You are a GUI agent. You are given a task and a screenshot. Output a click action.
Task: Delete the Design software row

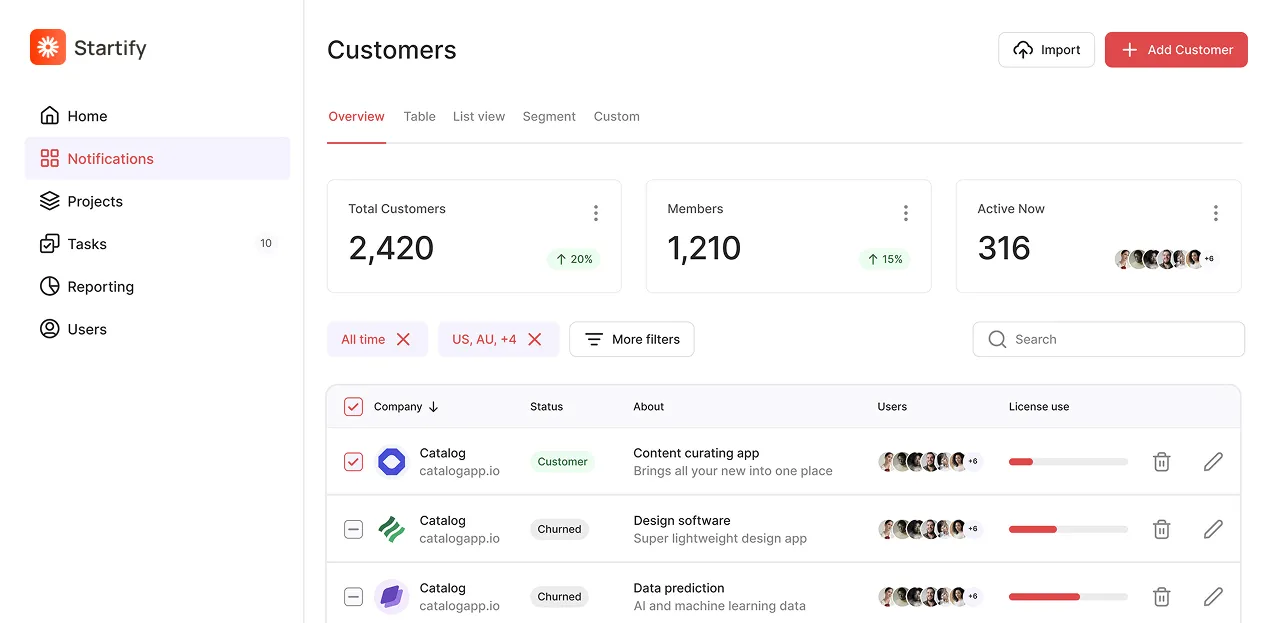[x=1162, y=529]
